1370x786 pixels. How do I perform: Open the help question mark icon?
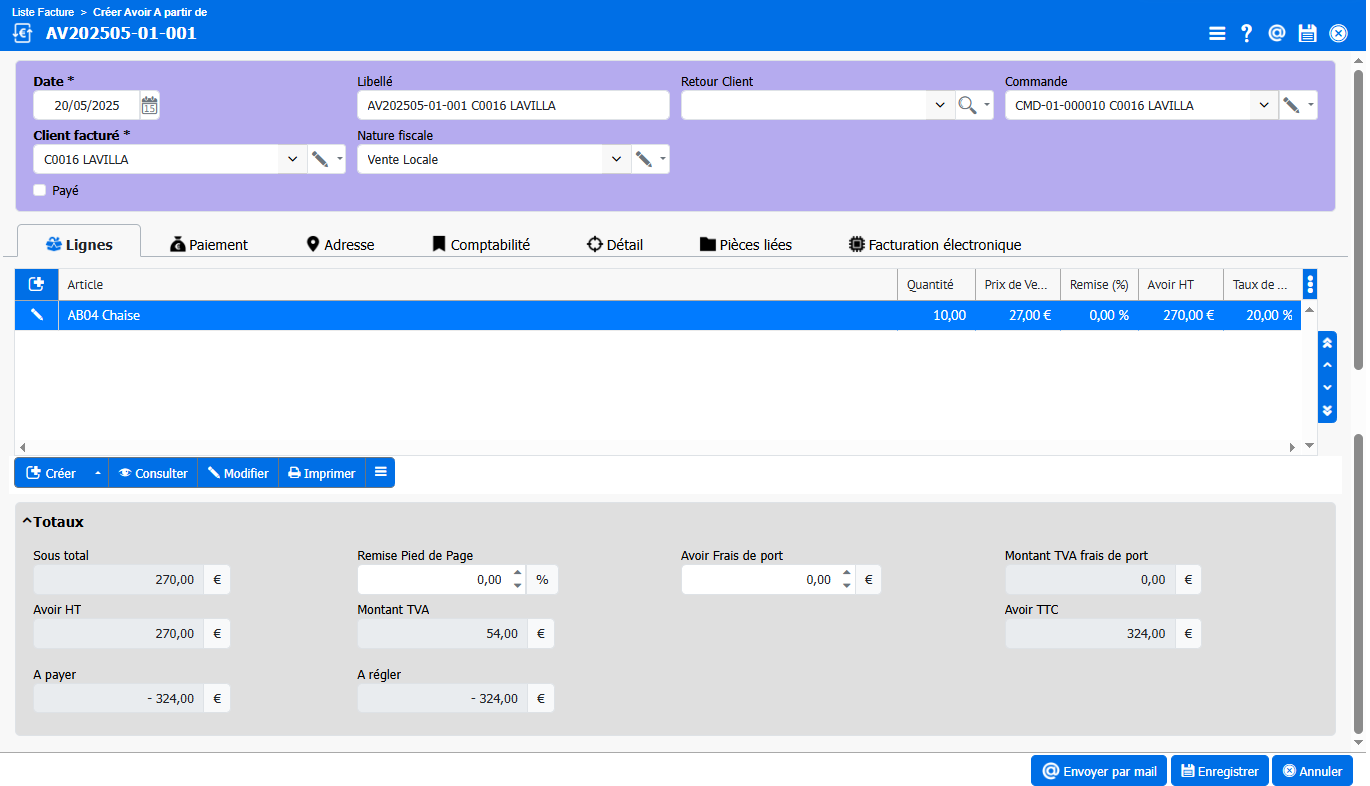pyautogui.click(x=1246, y=33)
